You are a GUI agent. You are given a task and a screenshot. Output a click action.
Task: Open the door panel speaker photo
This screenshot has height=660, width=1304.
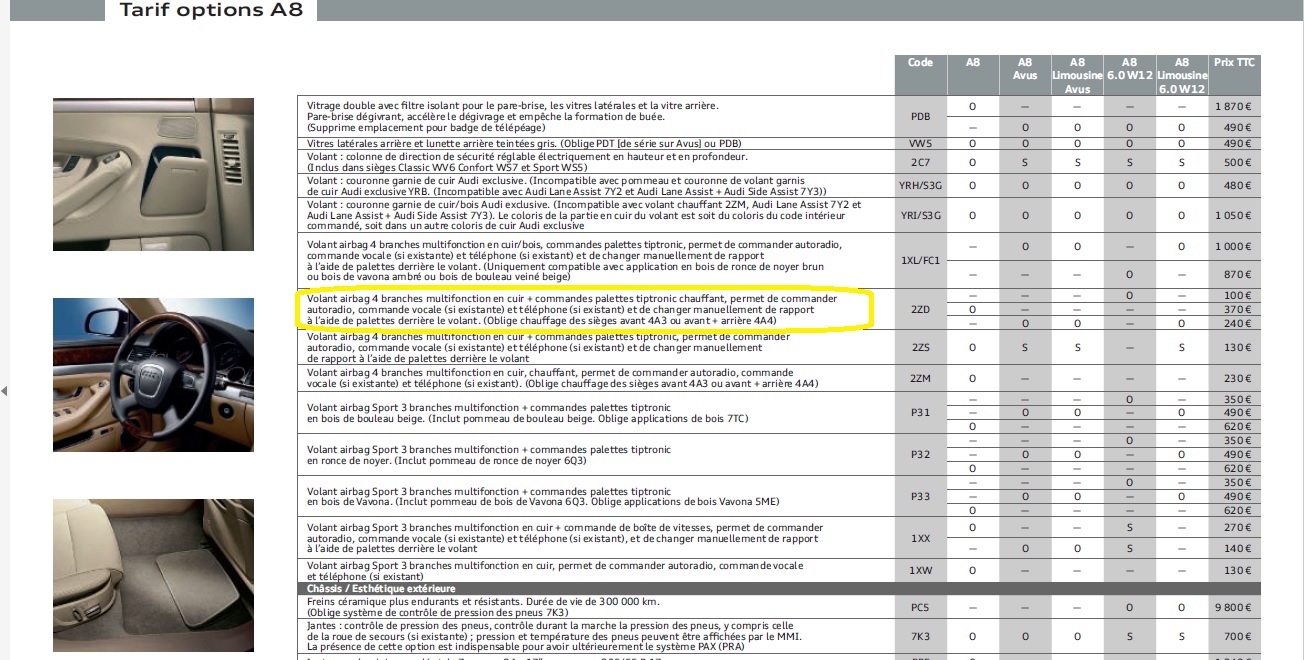[153, 174]
